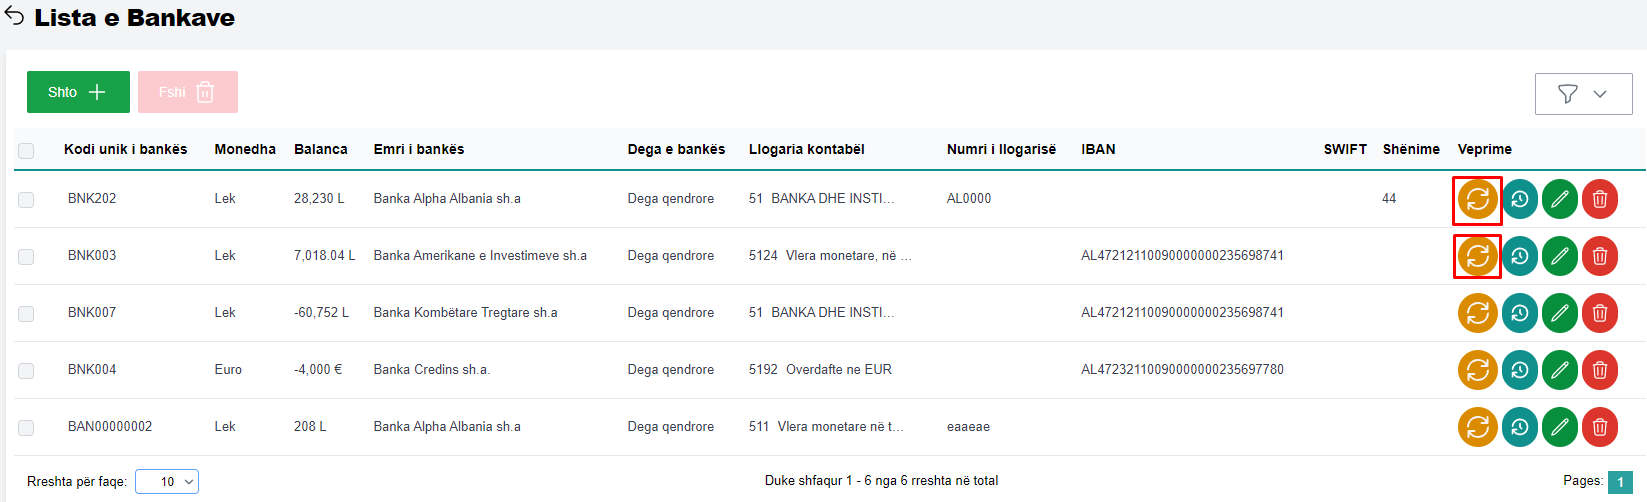Open the rows per page dropdown
Screen dimensions: 1647x502
(x=167, y=482)
